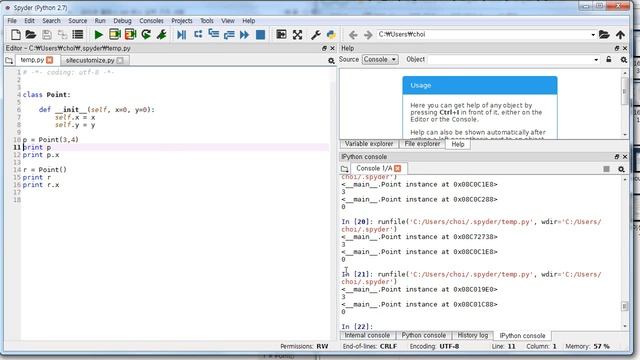Click the IPython console vertical scrollbar thumb

(624, 306)
